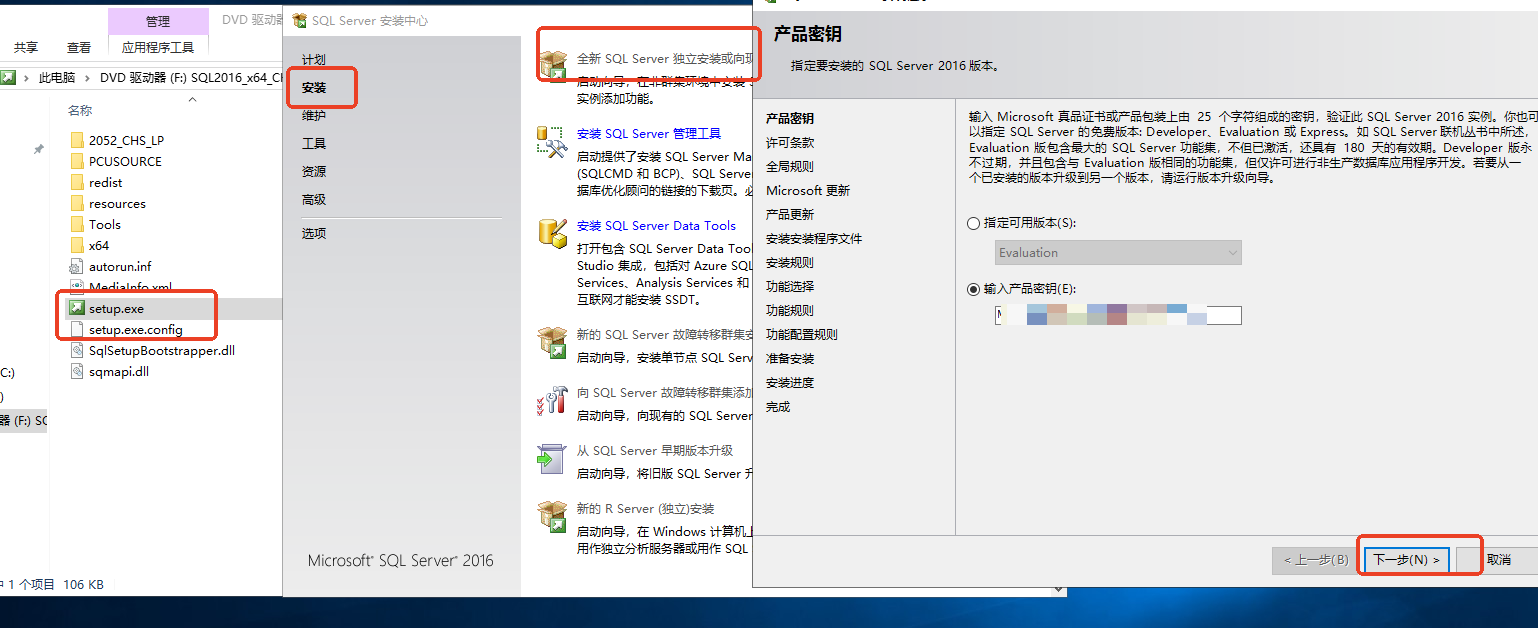This screenshot has width=1538, height=628.
Task: Open the 共享 ribbon tab
Action: (x=26, y=47)
